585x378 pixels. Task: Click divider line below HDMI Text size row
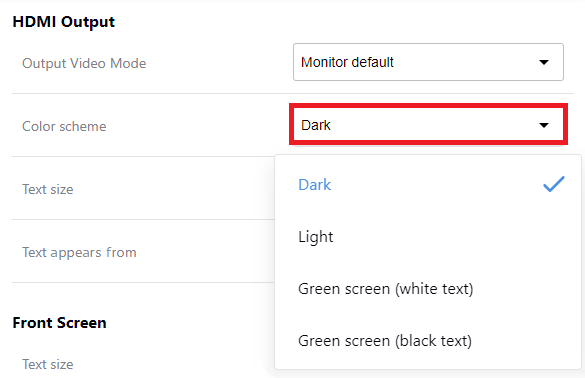coord(143,219)
